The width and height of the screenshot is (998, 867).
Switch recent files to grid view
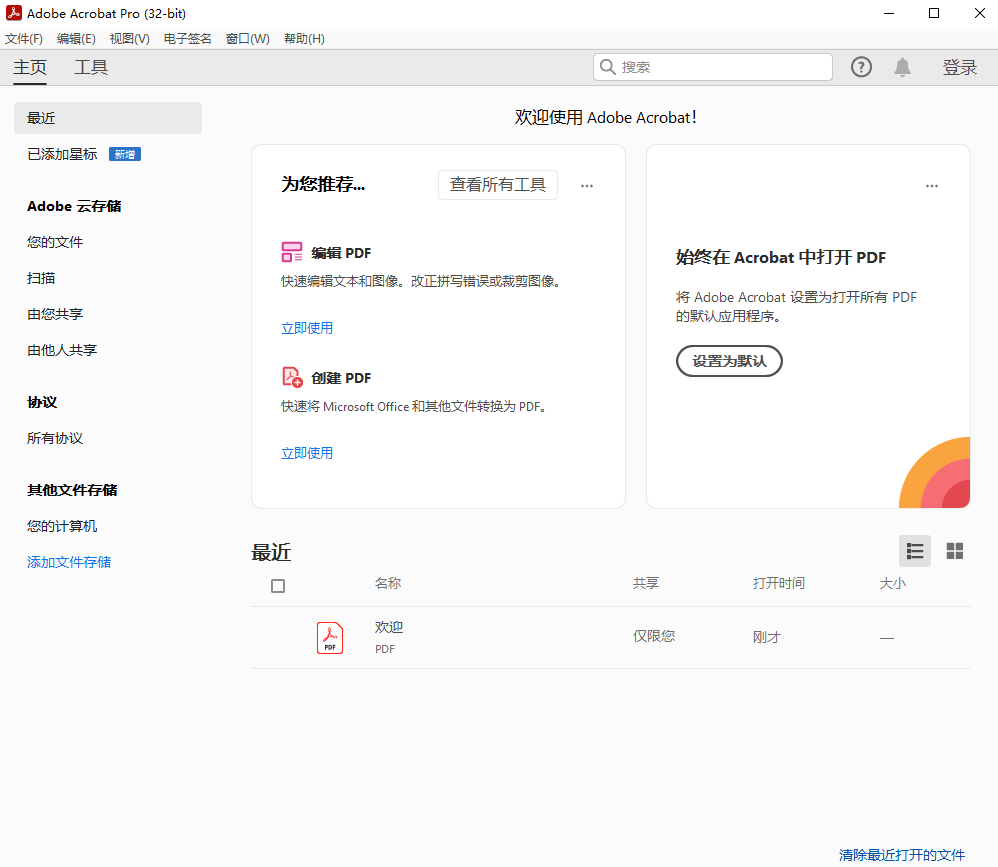(955, 551)
